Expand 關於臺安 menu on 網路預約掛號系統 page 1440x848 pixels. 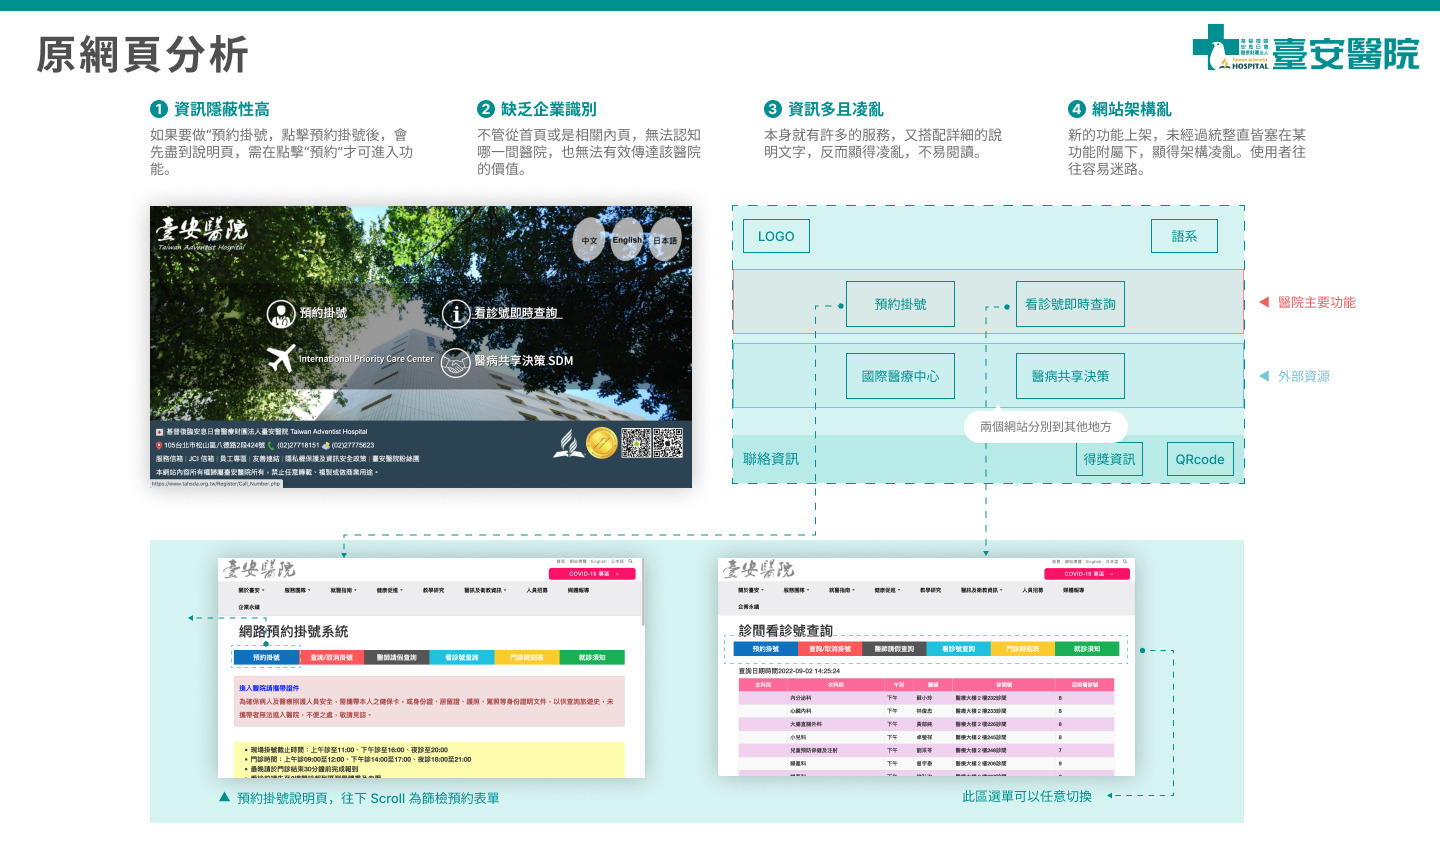coord(251,590)
